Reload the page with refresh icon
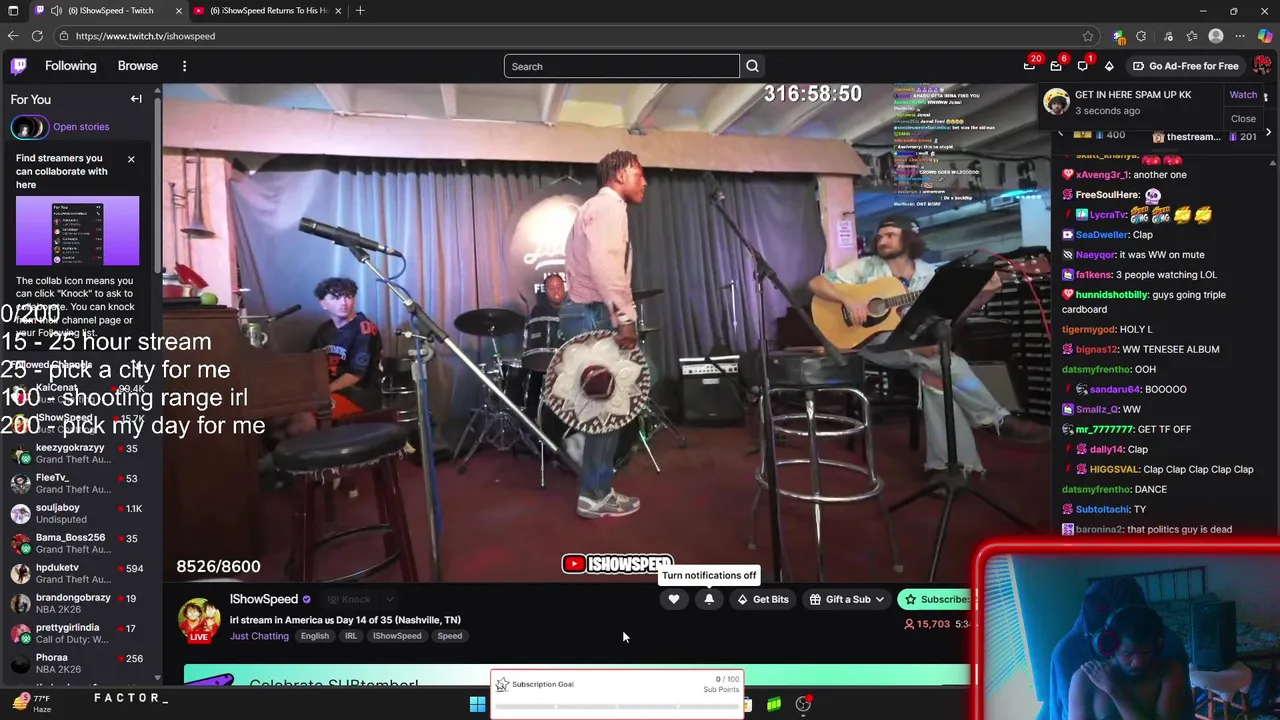The height and width of the screenshot is (720, 1280). [37, 36]
